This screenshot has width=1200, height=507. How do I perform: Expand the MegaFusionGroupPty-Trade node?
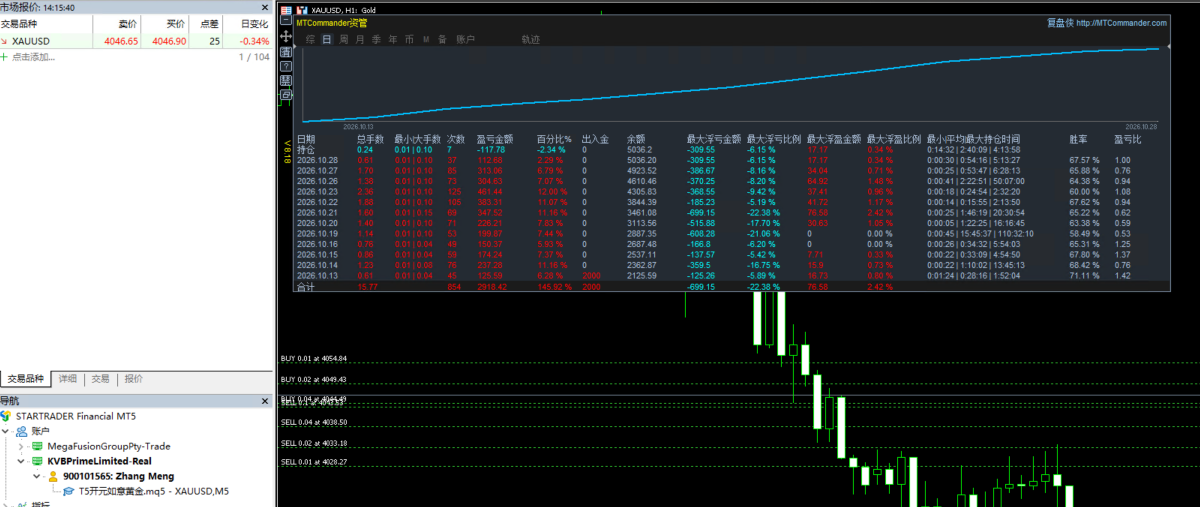(22, 446)
